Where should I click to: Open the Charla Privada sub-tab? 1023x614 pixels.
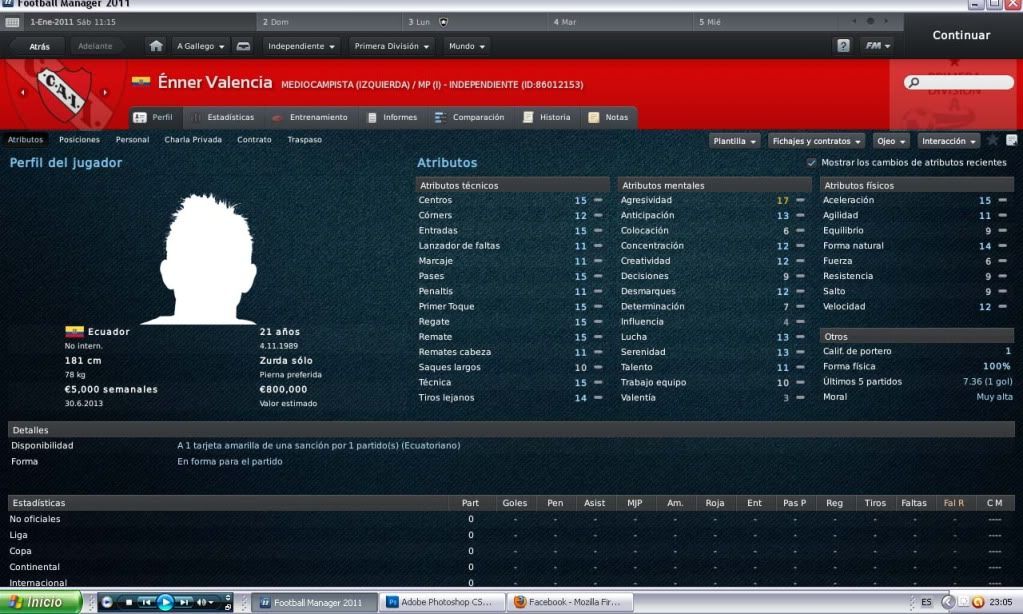coord(193,140)
